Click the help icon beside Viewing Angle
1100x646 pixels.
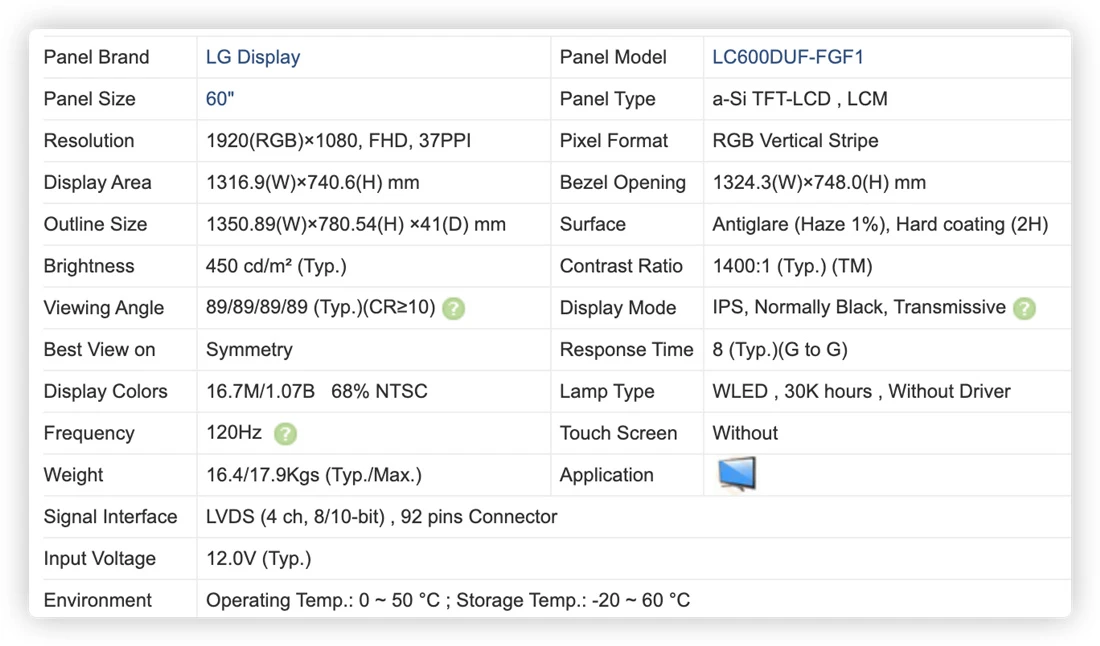point(454,309)
